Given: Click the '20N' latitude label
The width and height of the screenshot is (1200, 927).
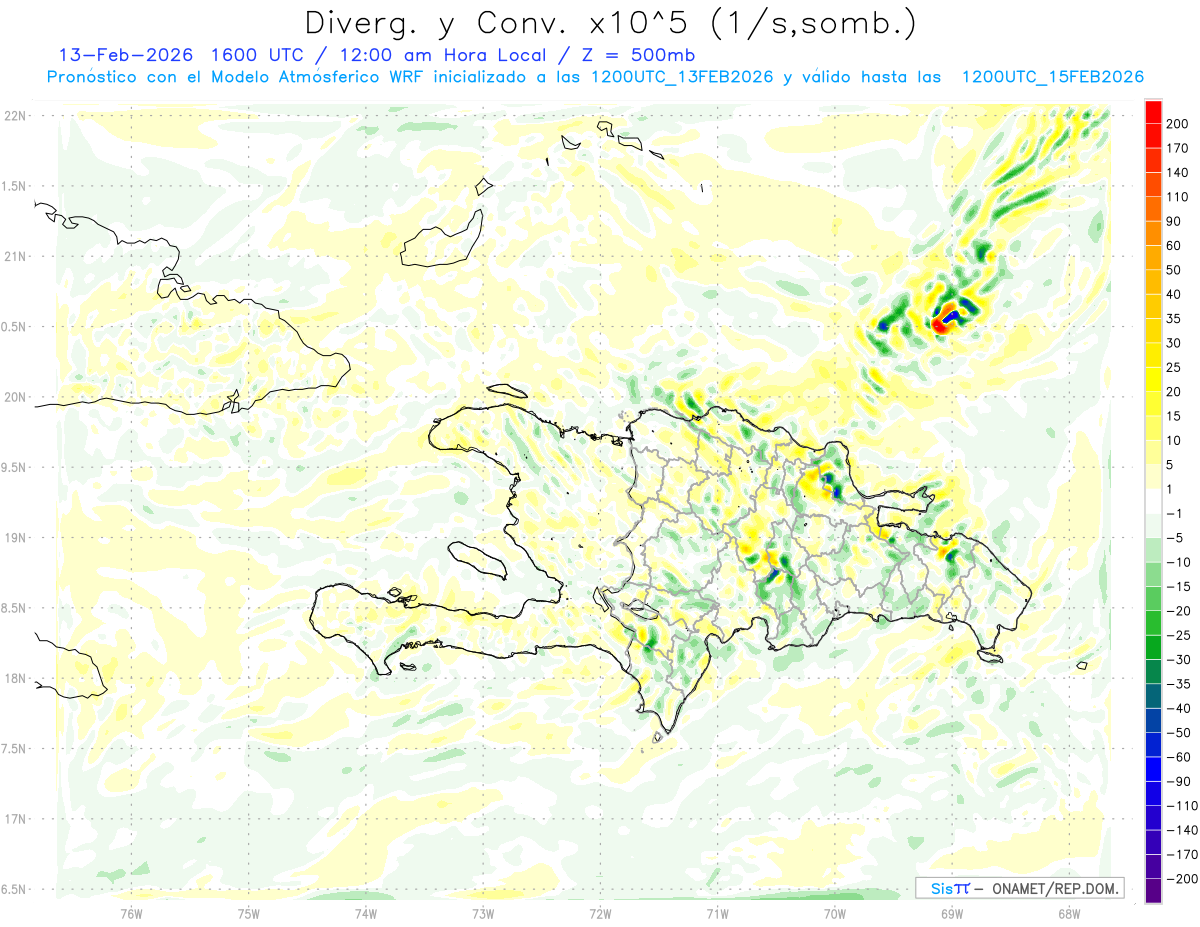Looking at the screenshot, I should (15, 398).
